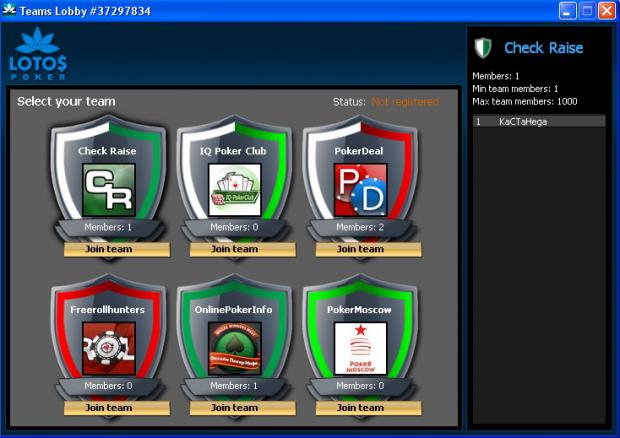This screenshot has height=438, width=620.
Task: Join the Check Raise team
Action: pyautogui.click(x=117, y=249)
